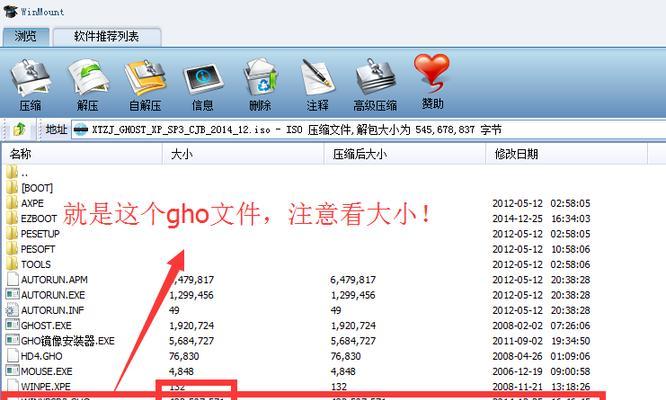666x400 pixels.
Task: Click compressed size 76,830
Action: pos(345,356)
